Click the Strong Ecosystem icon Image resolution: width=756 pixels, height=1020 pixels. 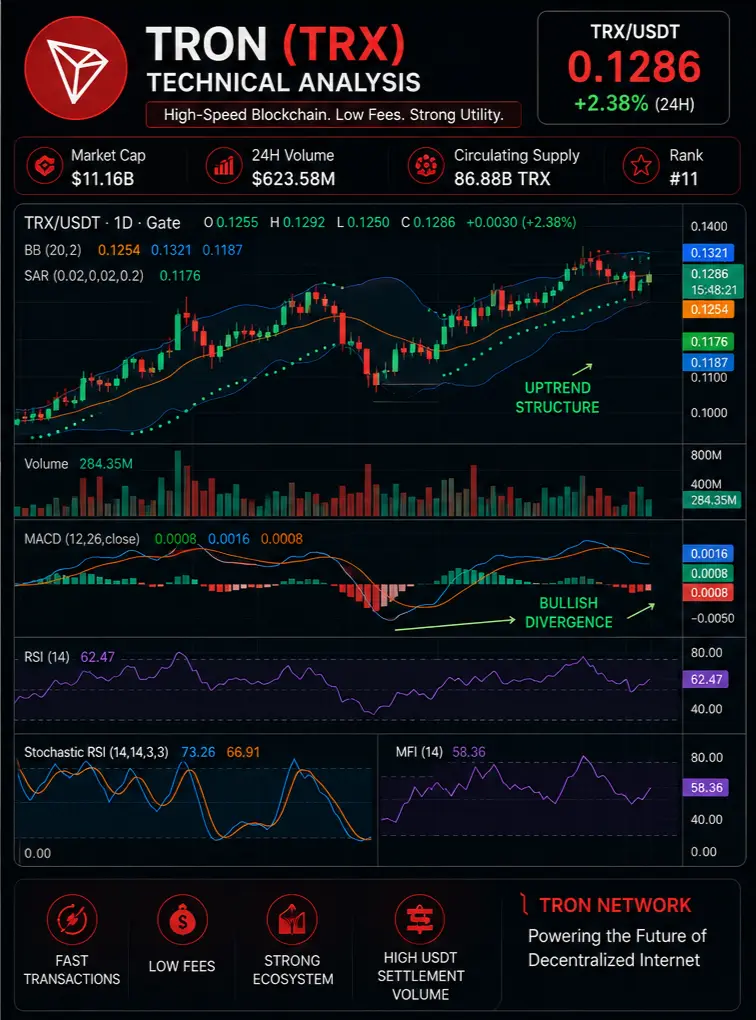click(292, 919)
